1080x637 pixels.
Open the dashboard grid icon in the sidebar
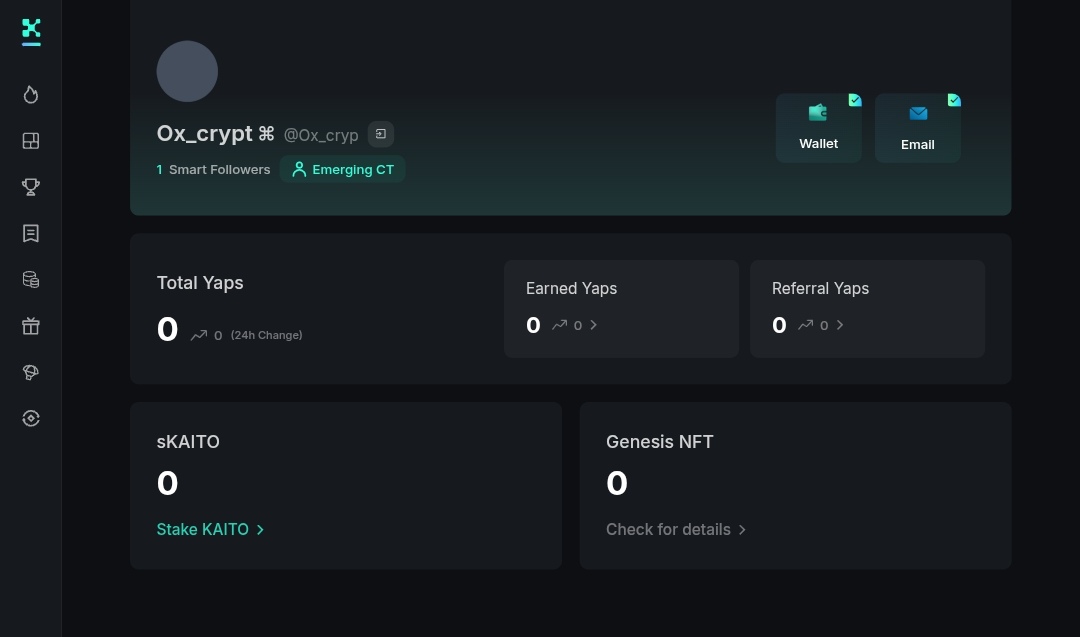click(x=31, y=140)
